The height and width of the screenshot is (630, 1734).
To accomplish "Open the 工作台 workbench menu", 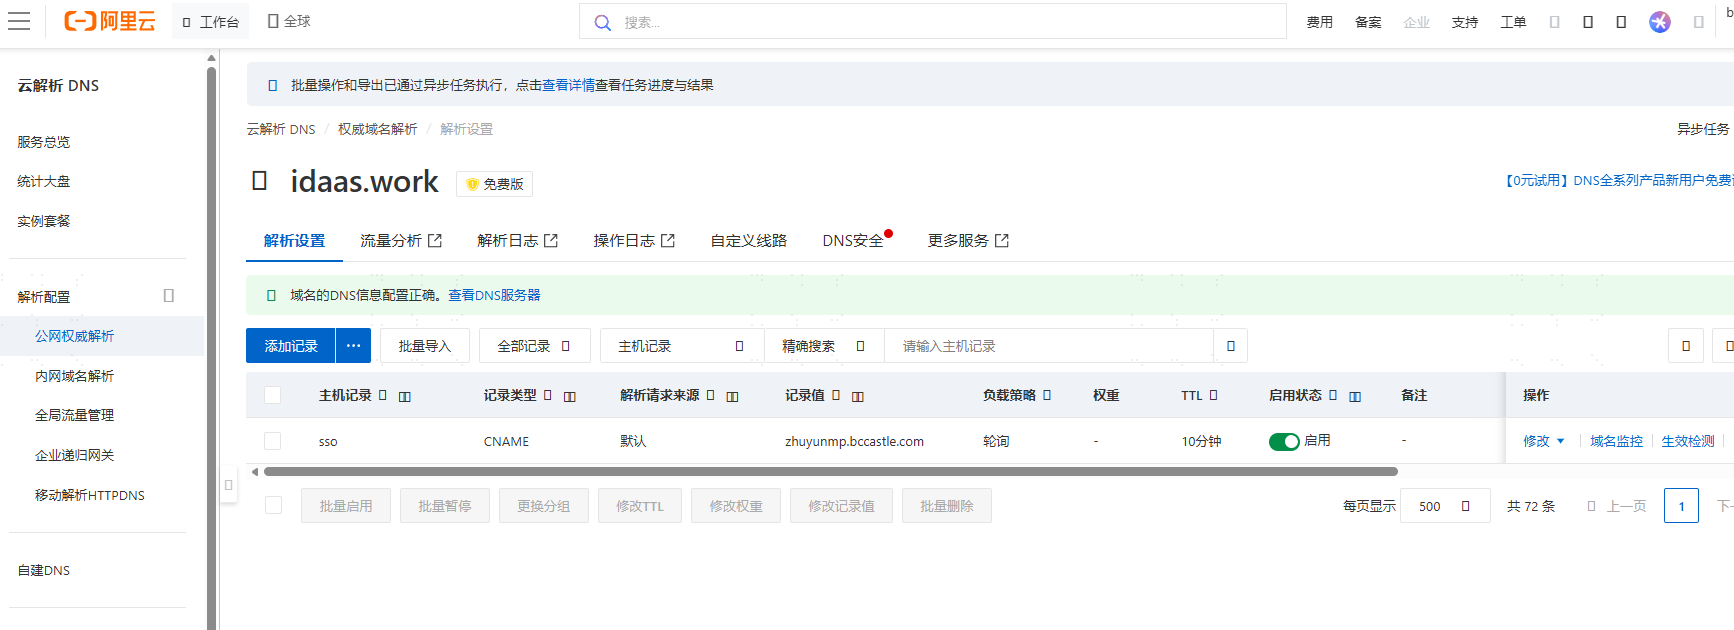I will (210, 21).
